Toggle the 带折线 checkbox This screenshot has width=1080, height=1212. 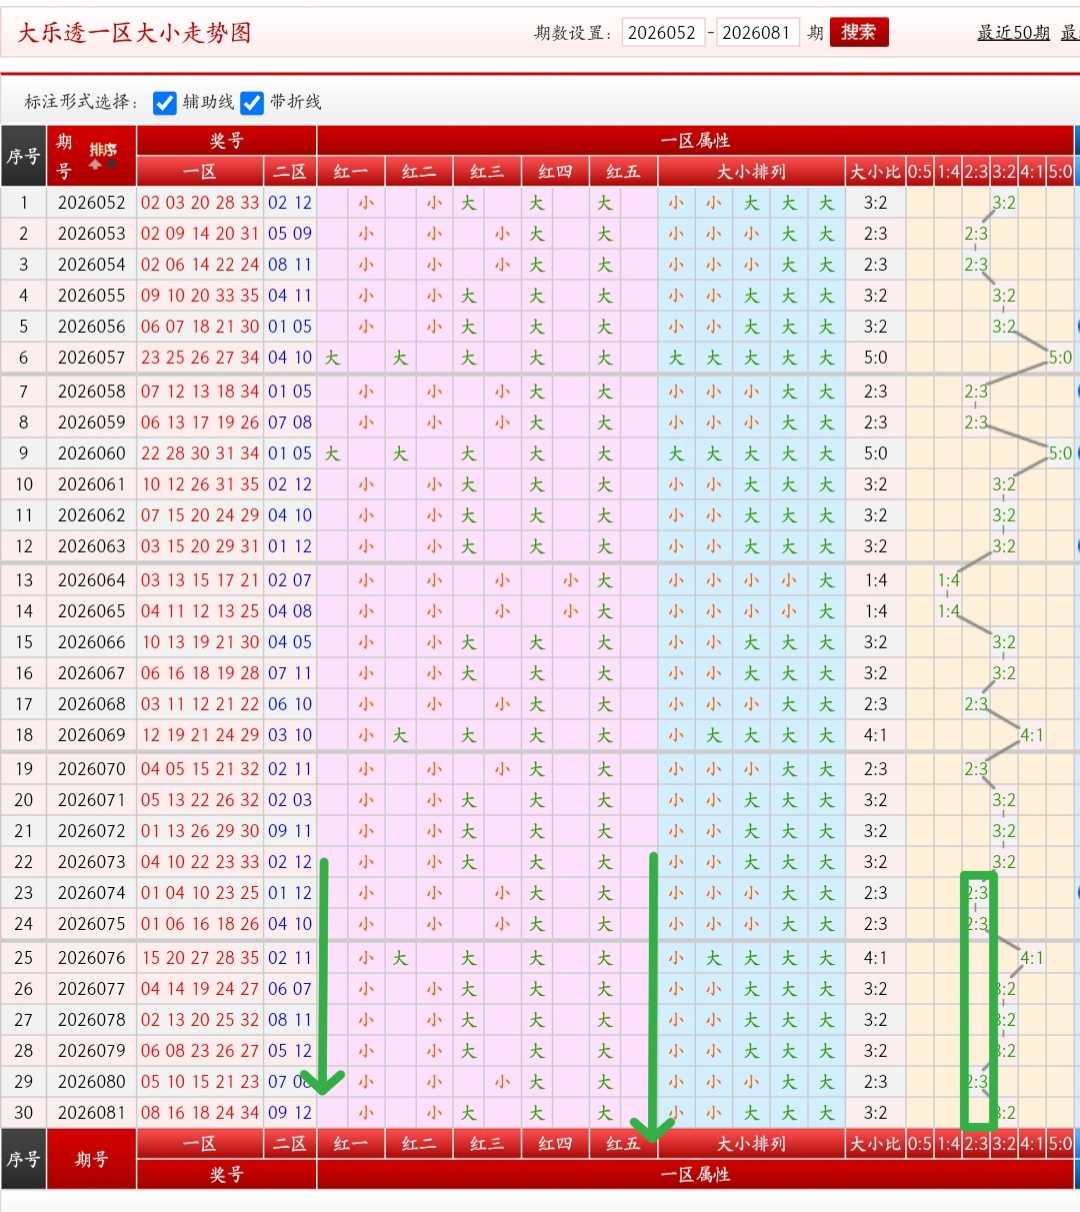coord(252,102)
